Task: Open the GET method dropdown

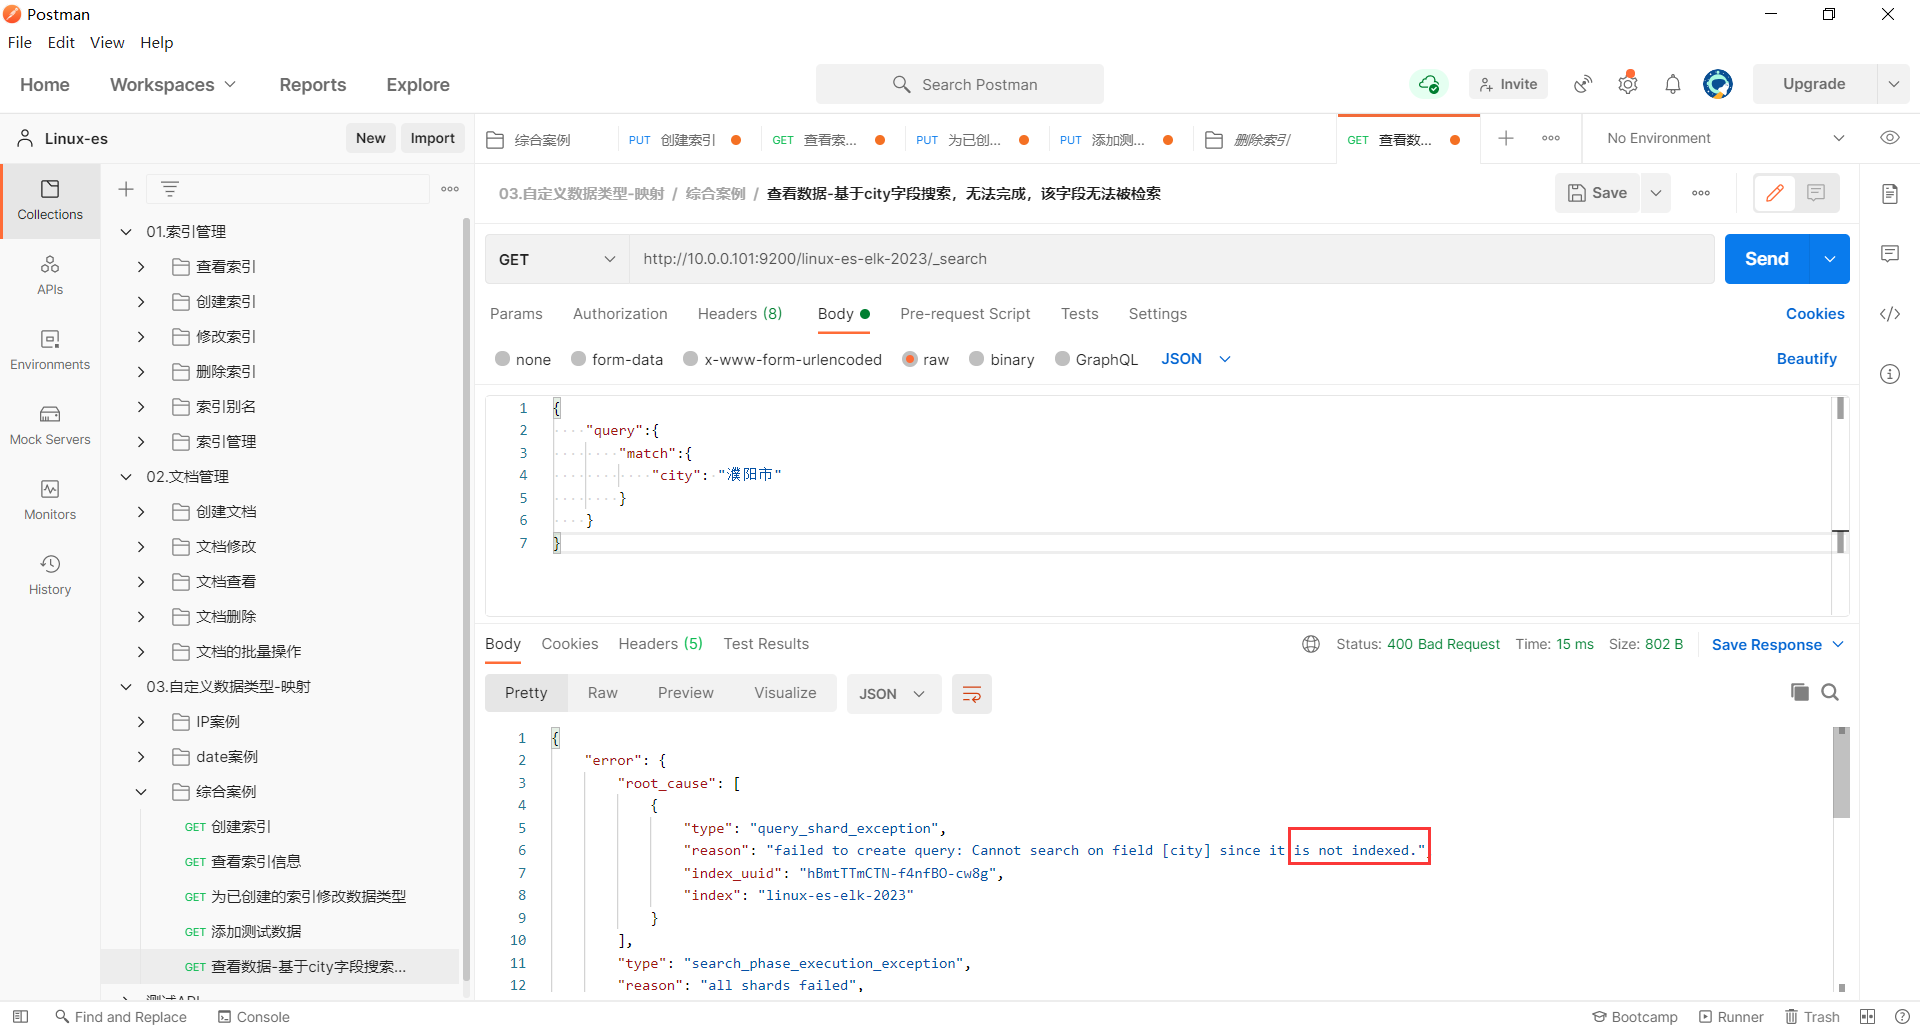Action: pos(557,259)
